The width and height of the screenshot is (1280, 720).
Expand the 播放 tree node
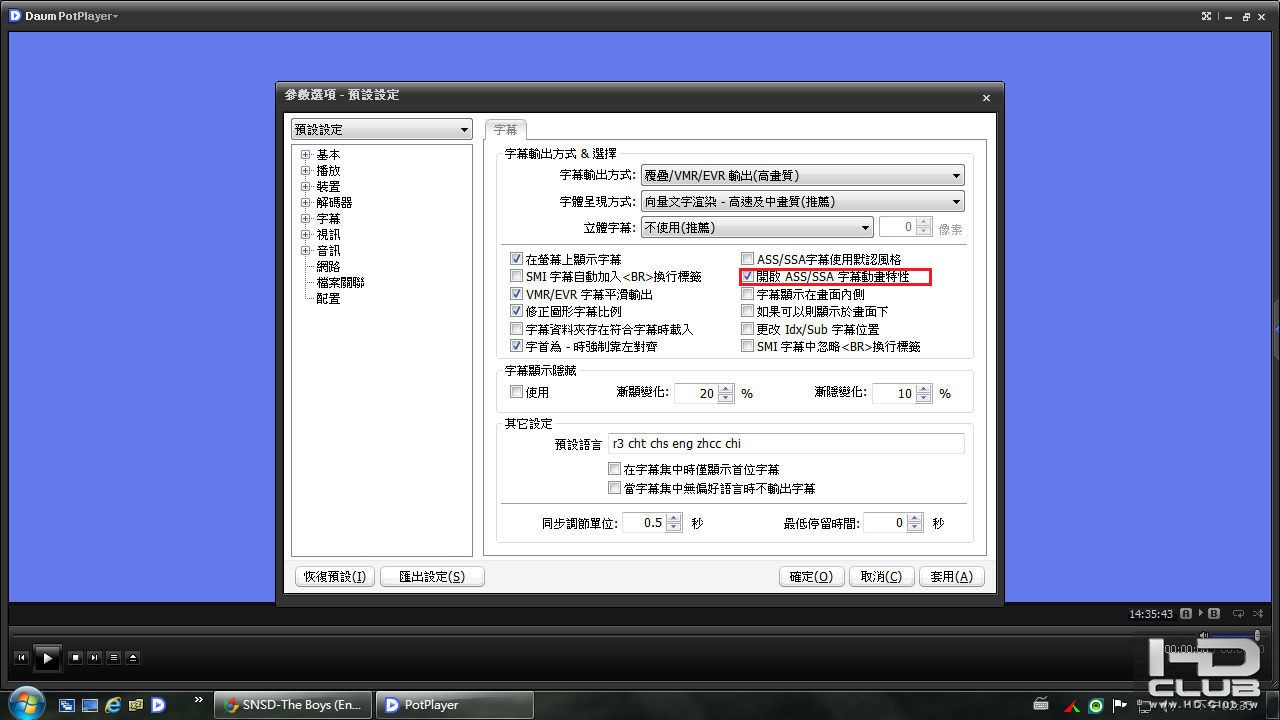tap(306, 171)
